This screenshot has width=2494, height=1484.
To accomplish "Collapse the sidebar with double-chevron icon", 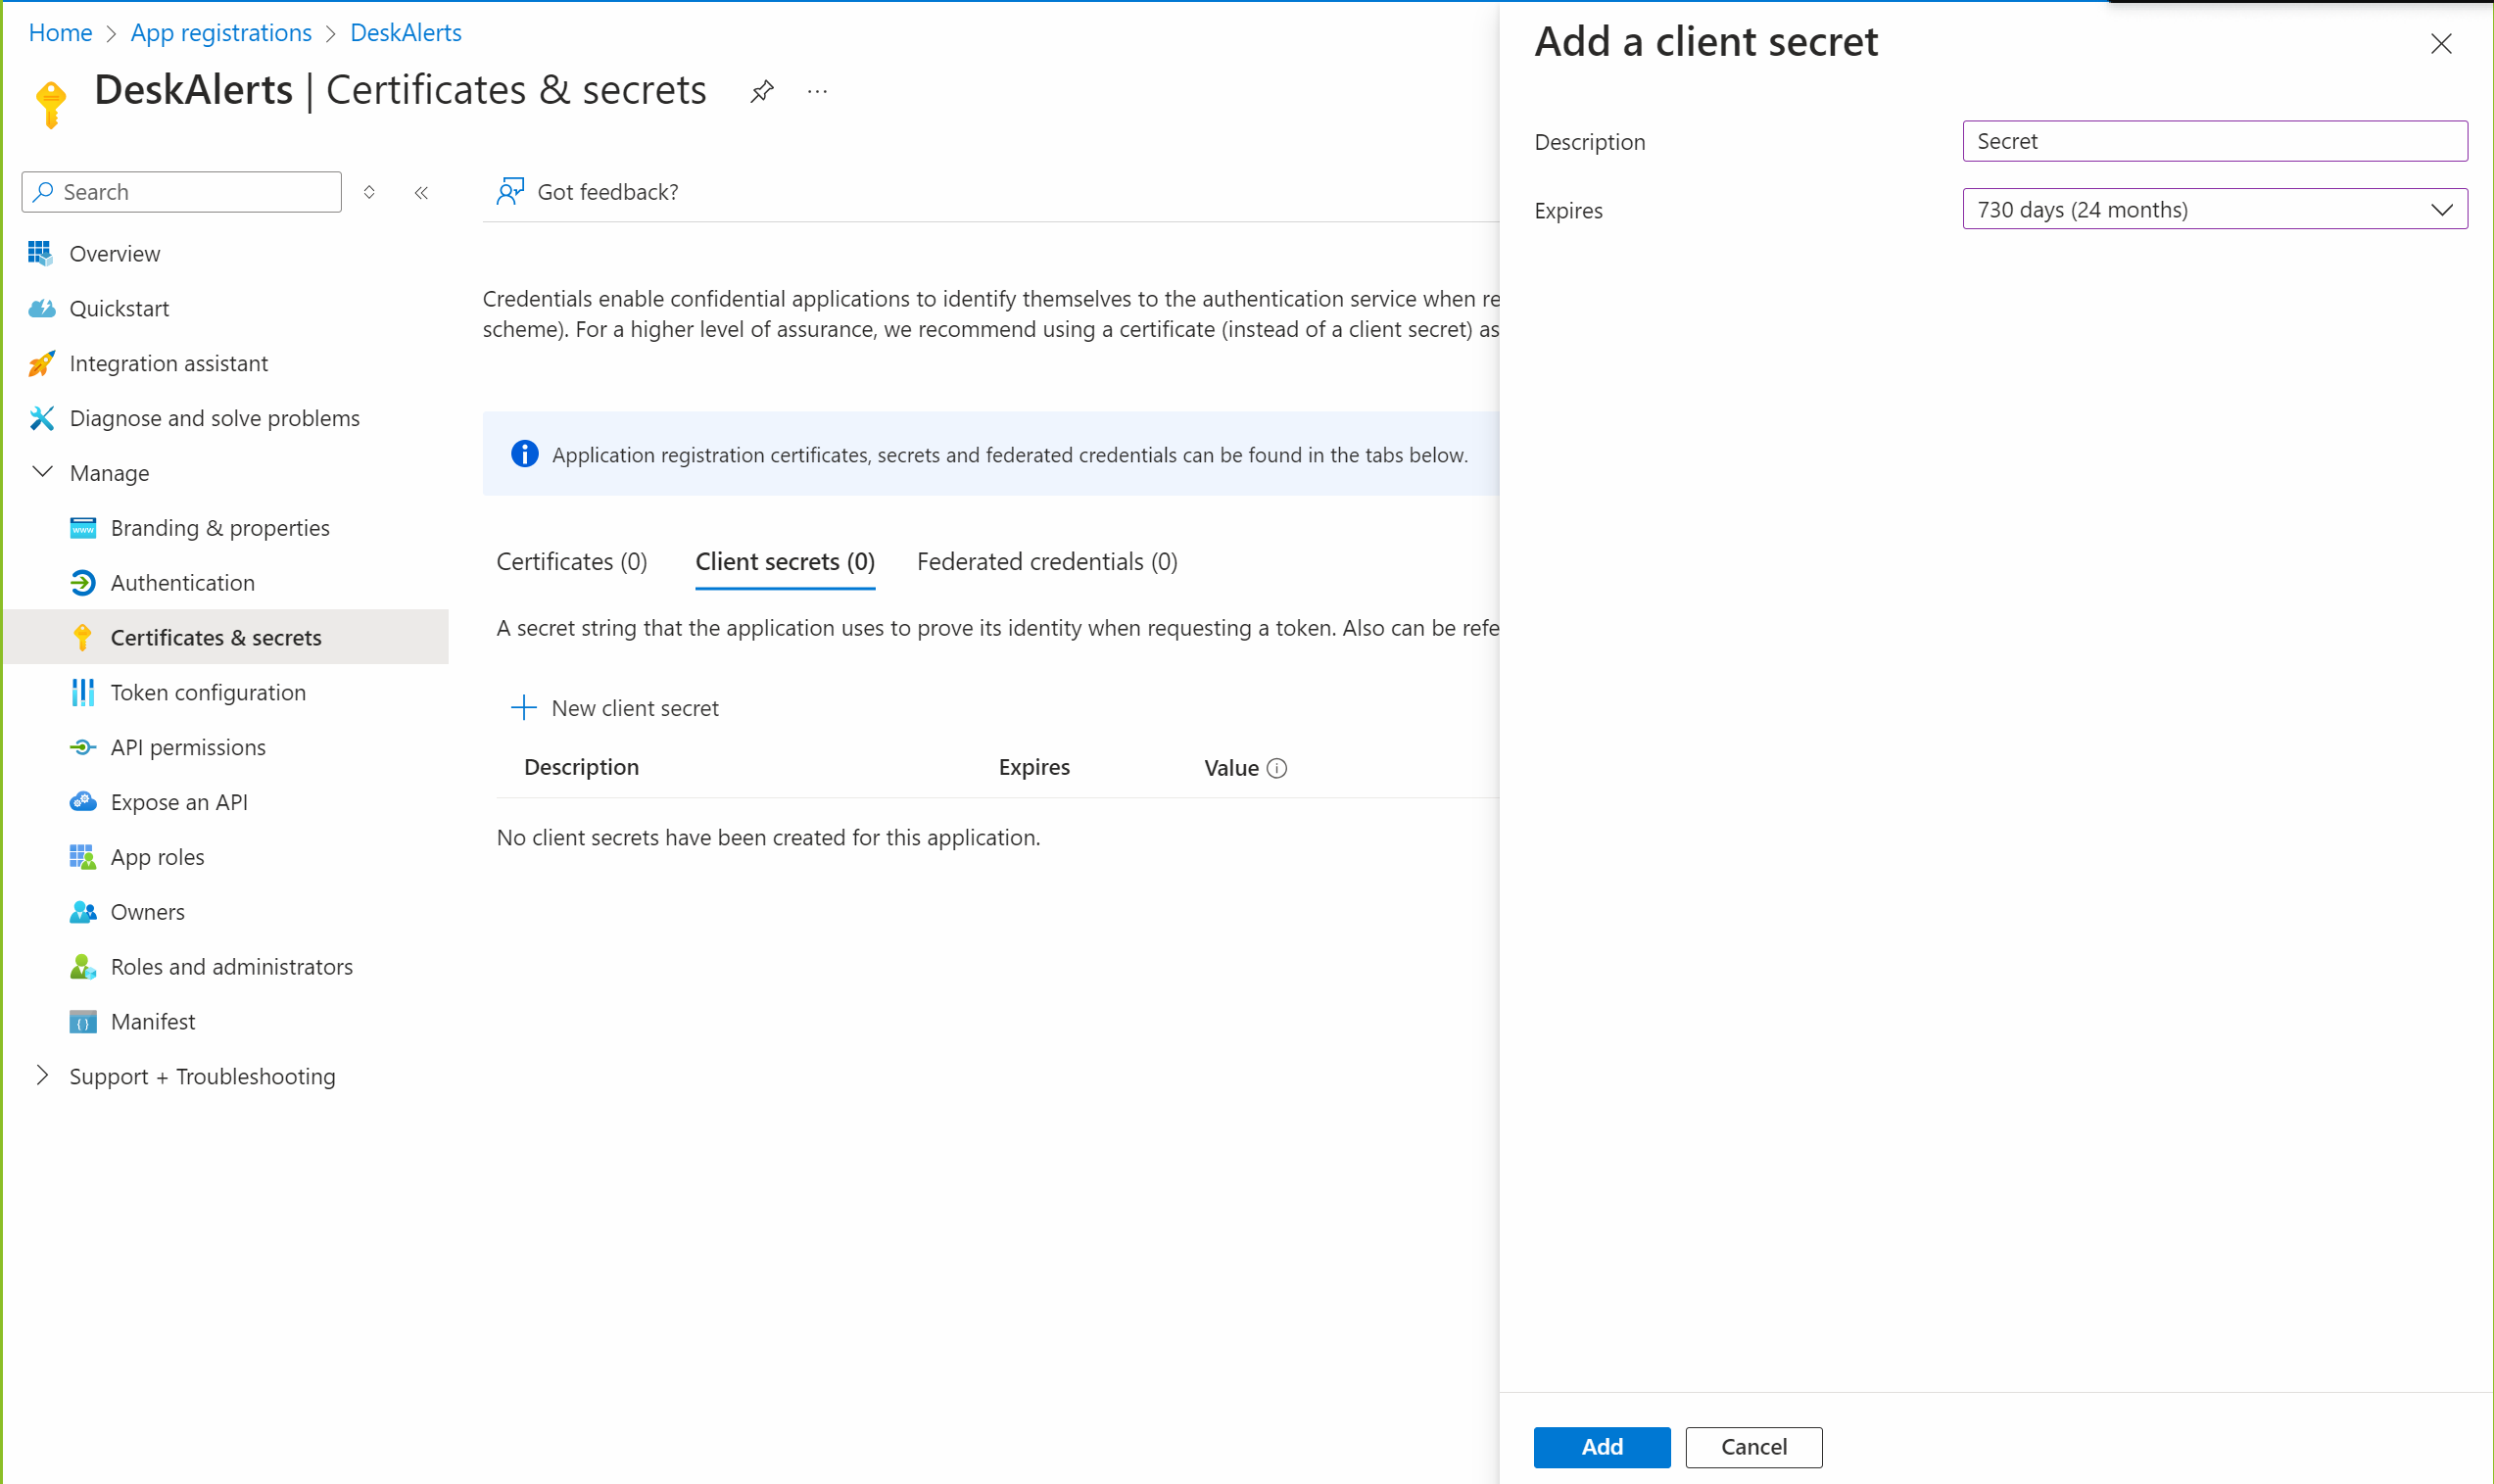I will click(421, 192).
